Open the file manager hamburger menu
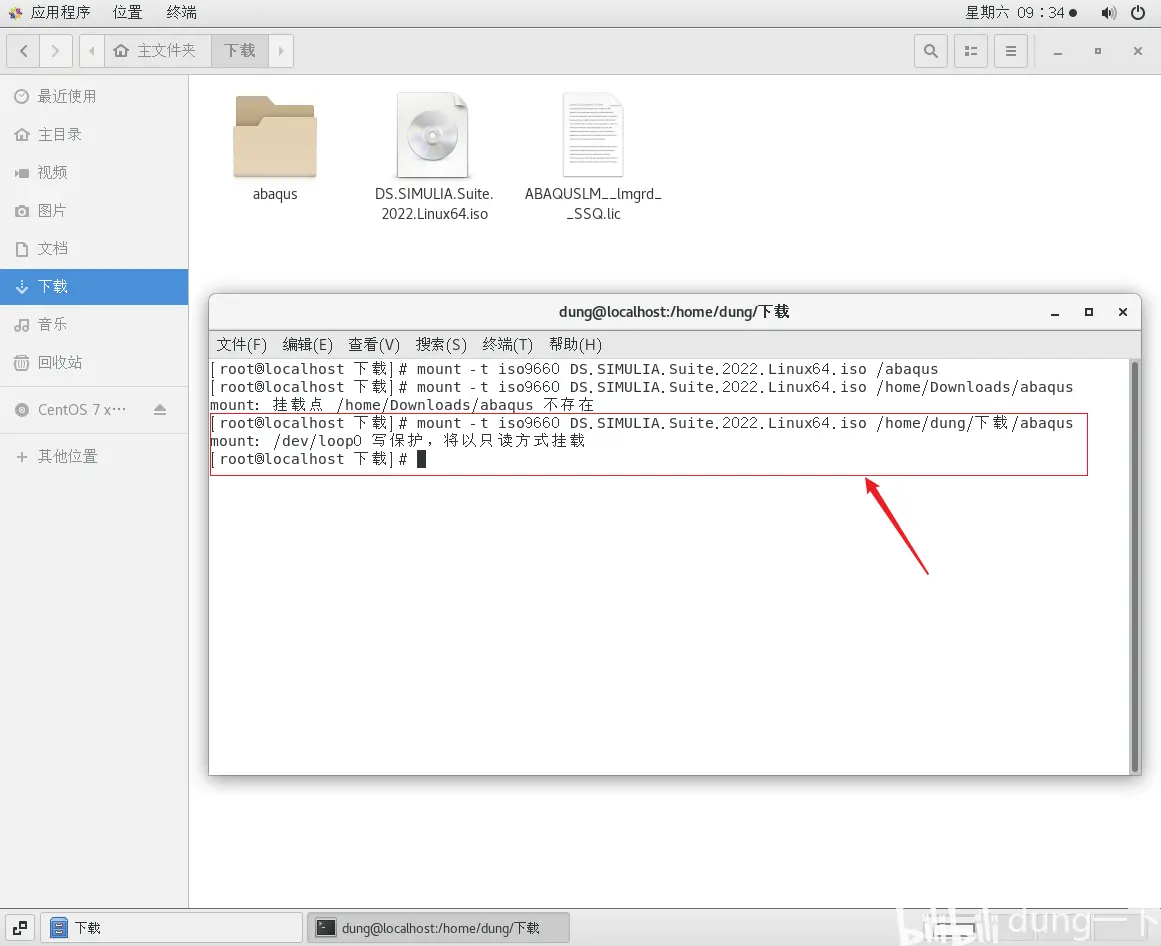Image resolution: width=1161 pixels, height=946 pixels. 1011,51
